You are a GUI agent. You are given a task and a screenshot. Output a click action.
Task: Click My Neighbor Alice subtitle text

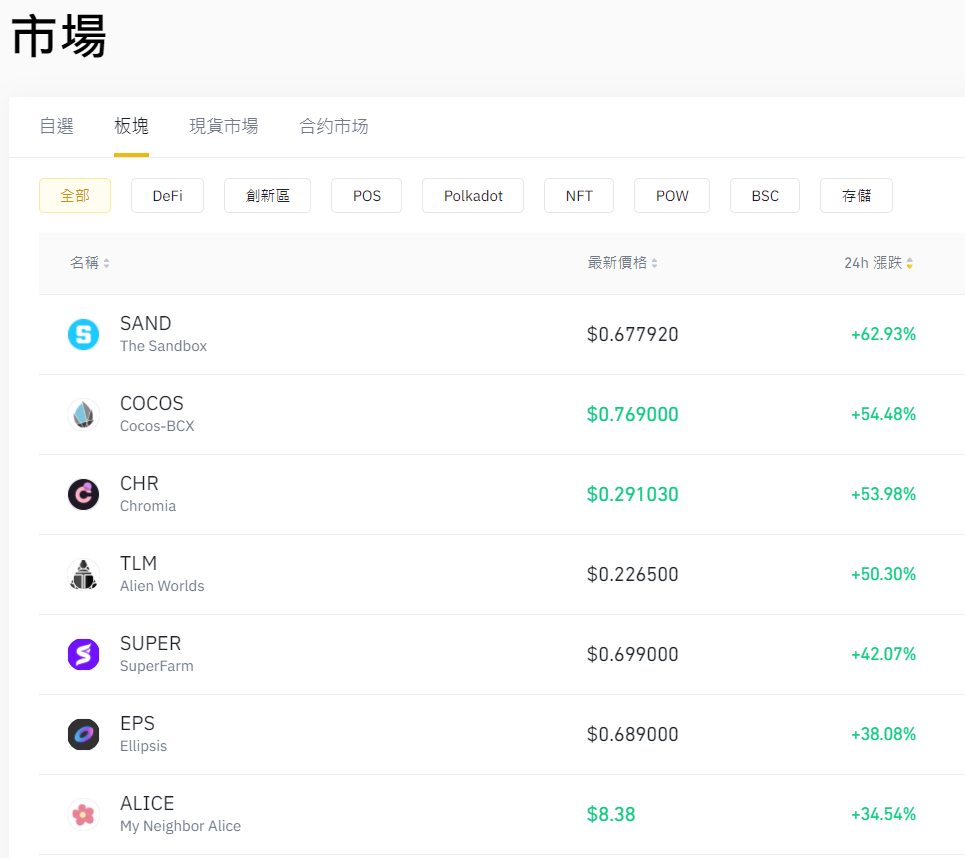tap(180, 826)
